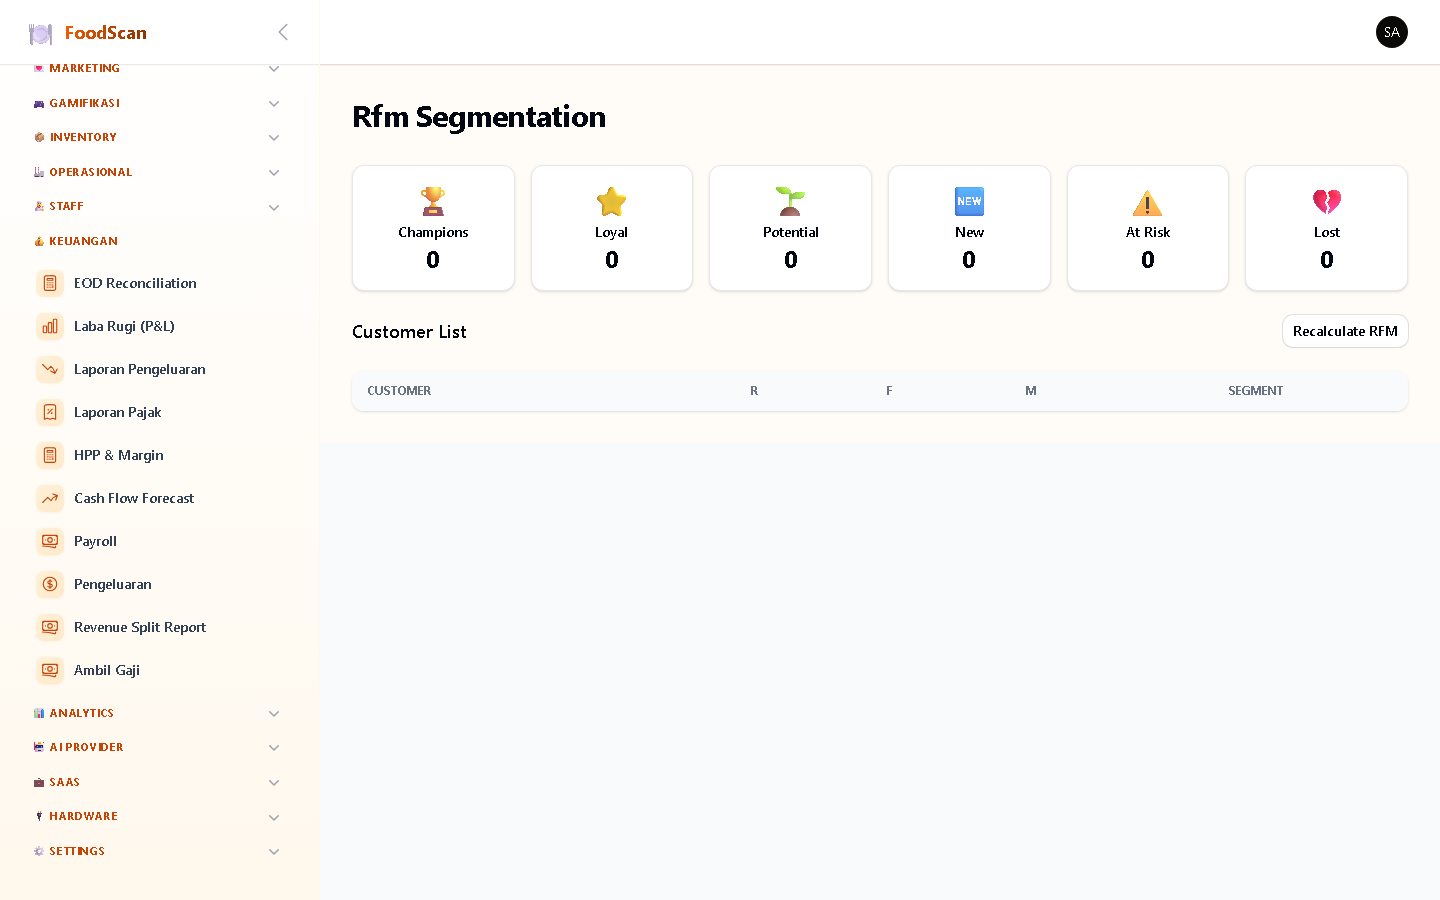
Task: Click the R column header
Action: (x=754, y=391)
